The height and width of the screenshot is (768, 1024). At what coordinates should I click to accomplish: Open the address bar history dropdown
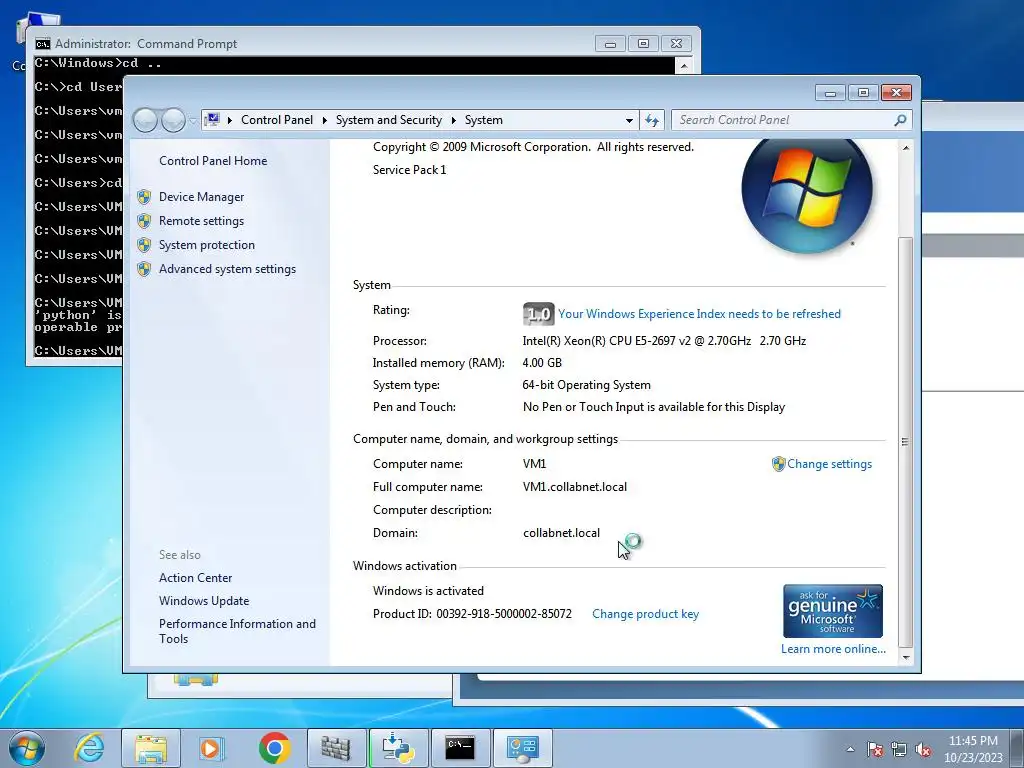click(629, 121)
